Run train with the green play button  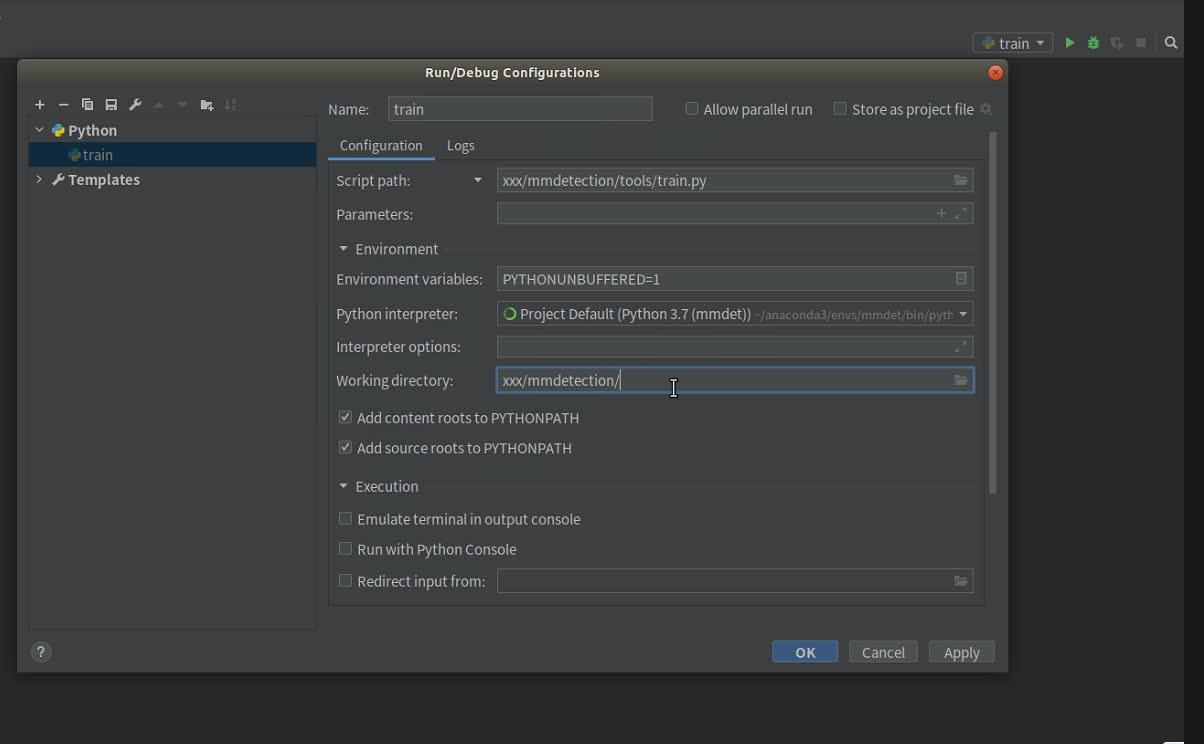click(x=1070, y=43)
